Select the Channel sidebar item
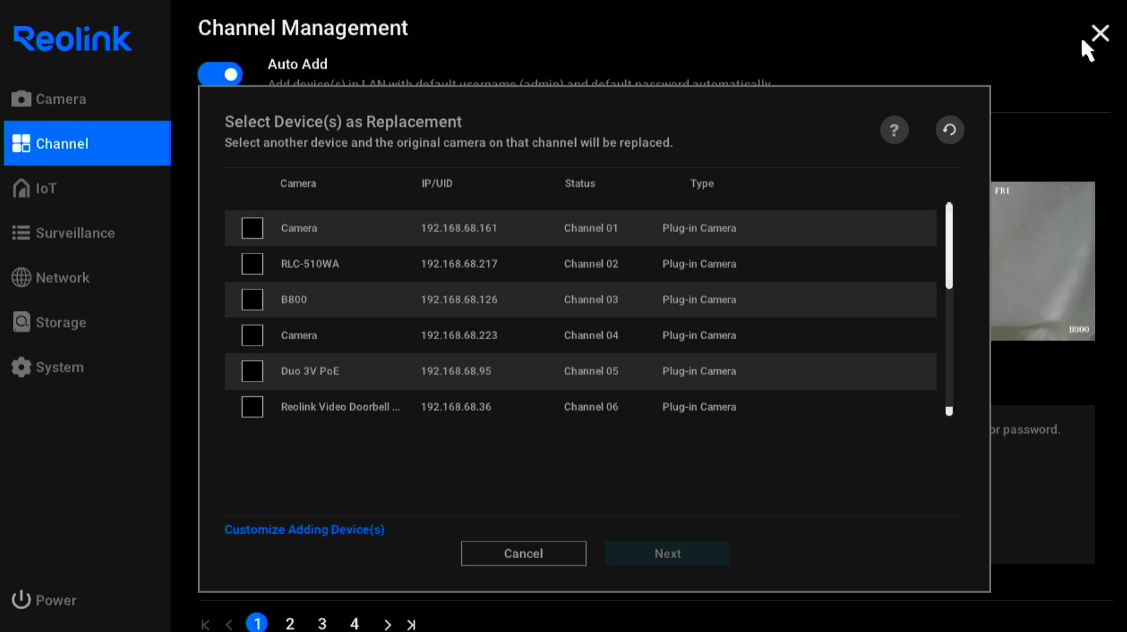 [87, 143]
